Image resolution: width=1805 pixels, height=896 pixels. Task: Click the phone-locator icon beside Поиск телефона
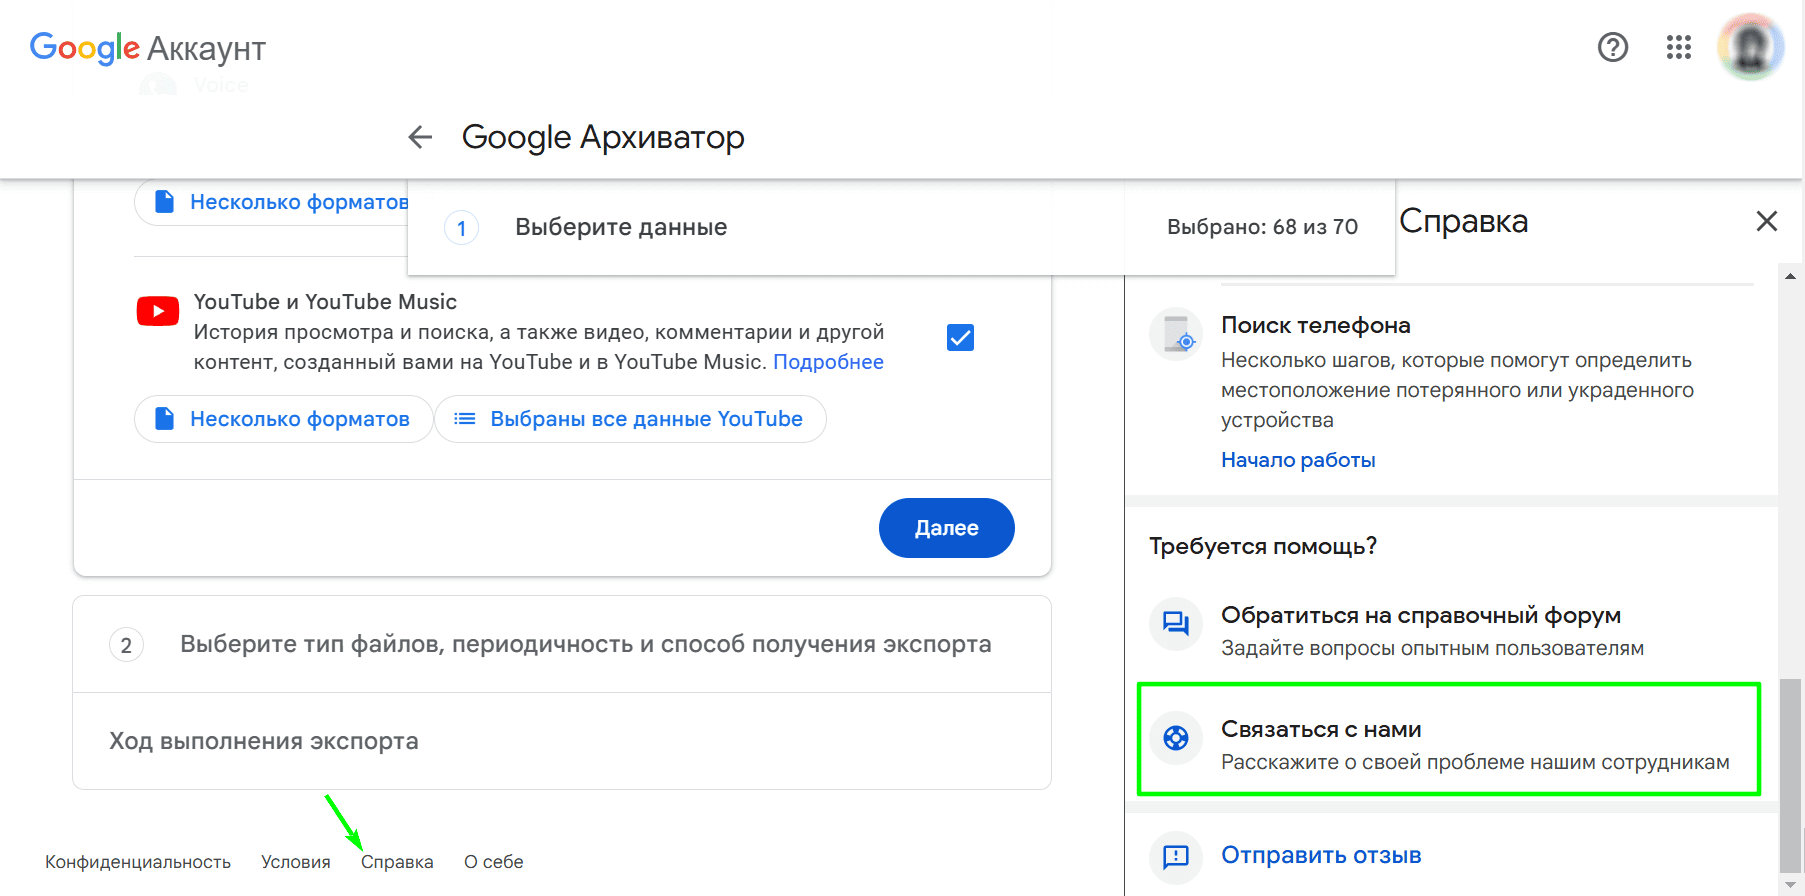1176,334
